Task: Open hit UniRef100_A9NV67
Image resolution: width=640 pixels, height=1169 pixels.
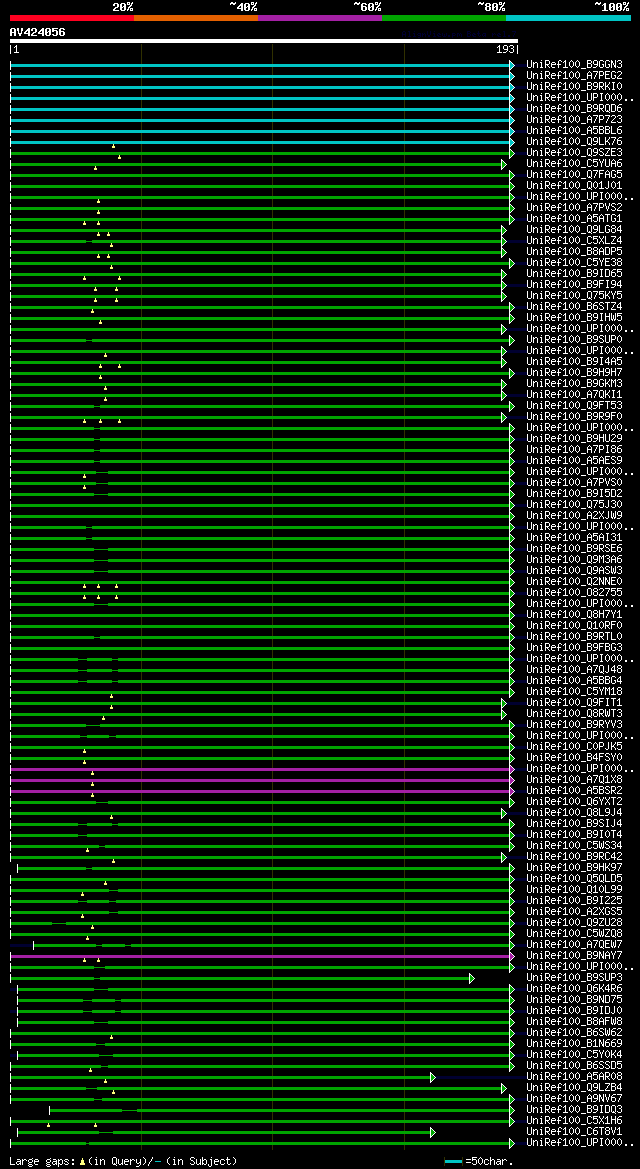Action: click(574, 1100)
